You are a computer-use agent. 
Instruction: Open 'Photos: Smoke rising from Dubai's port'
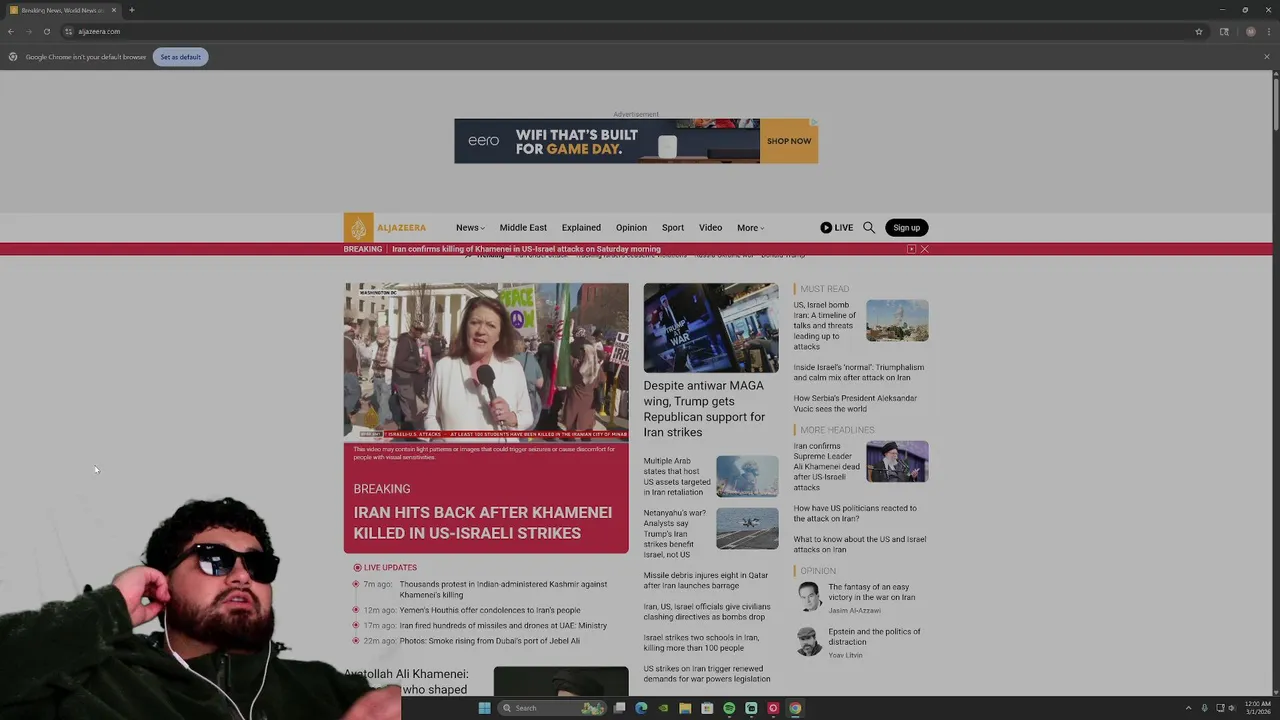[x=489, y=641]
